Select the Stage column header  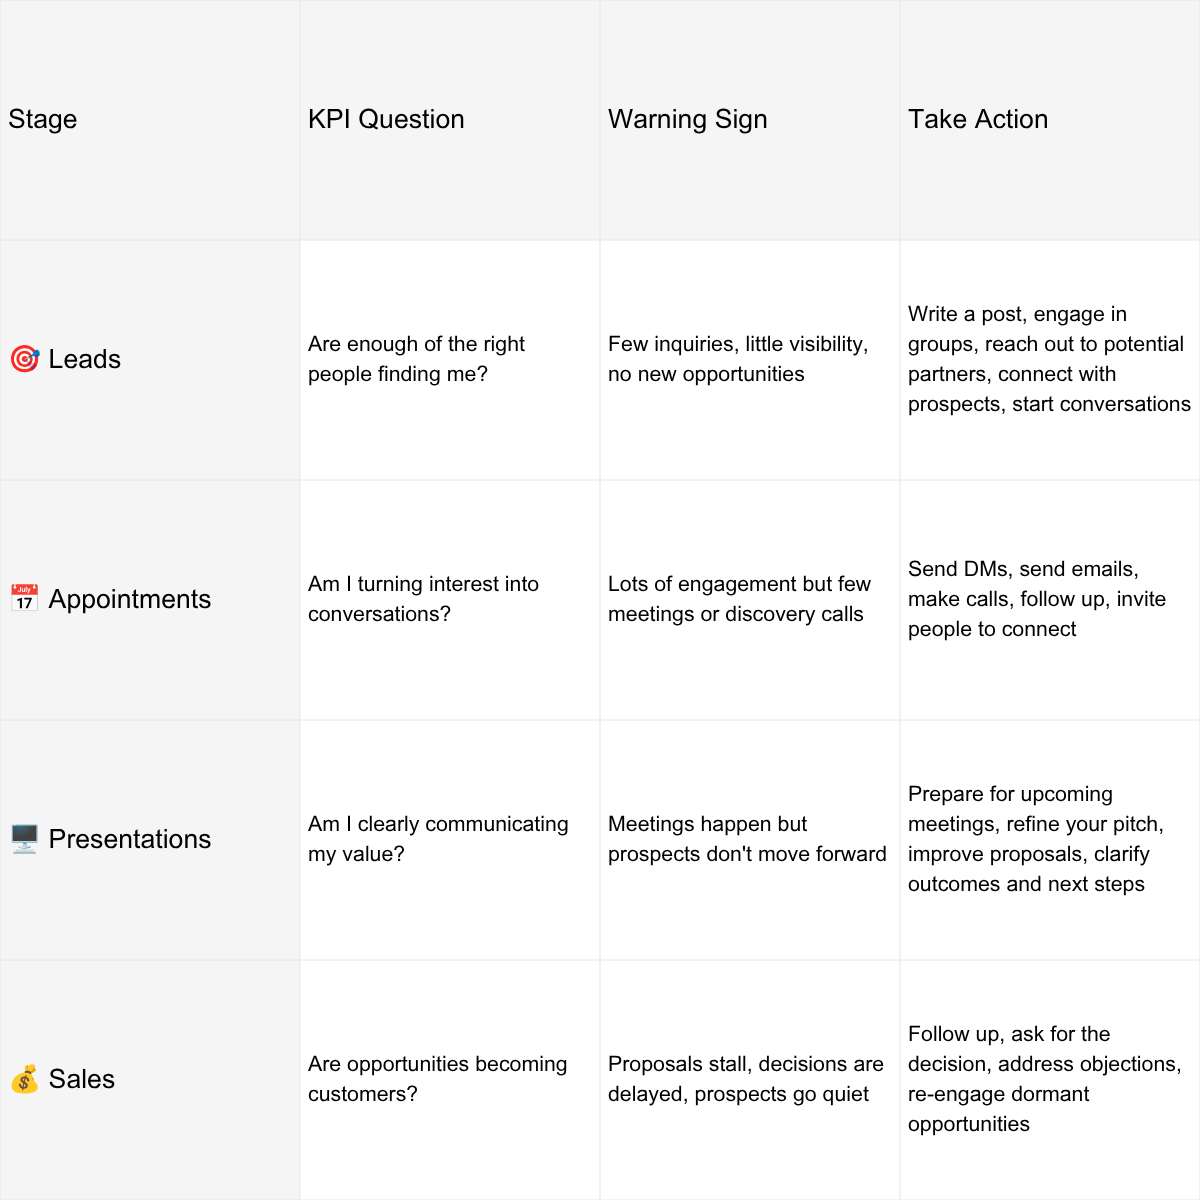pos(150,120)
